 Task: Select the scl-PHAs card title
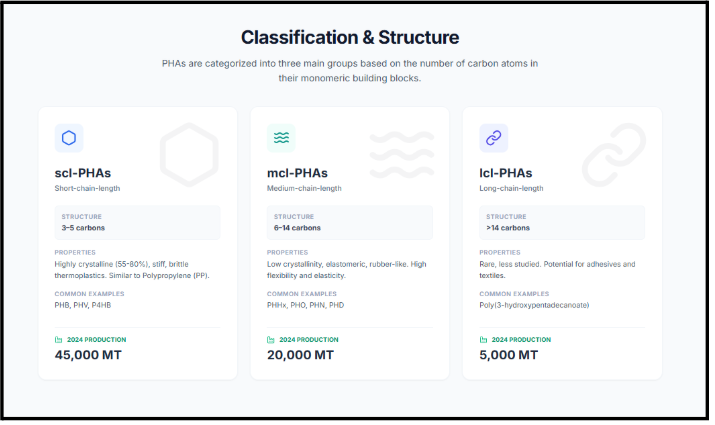(85, 173)
